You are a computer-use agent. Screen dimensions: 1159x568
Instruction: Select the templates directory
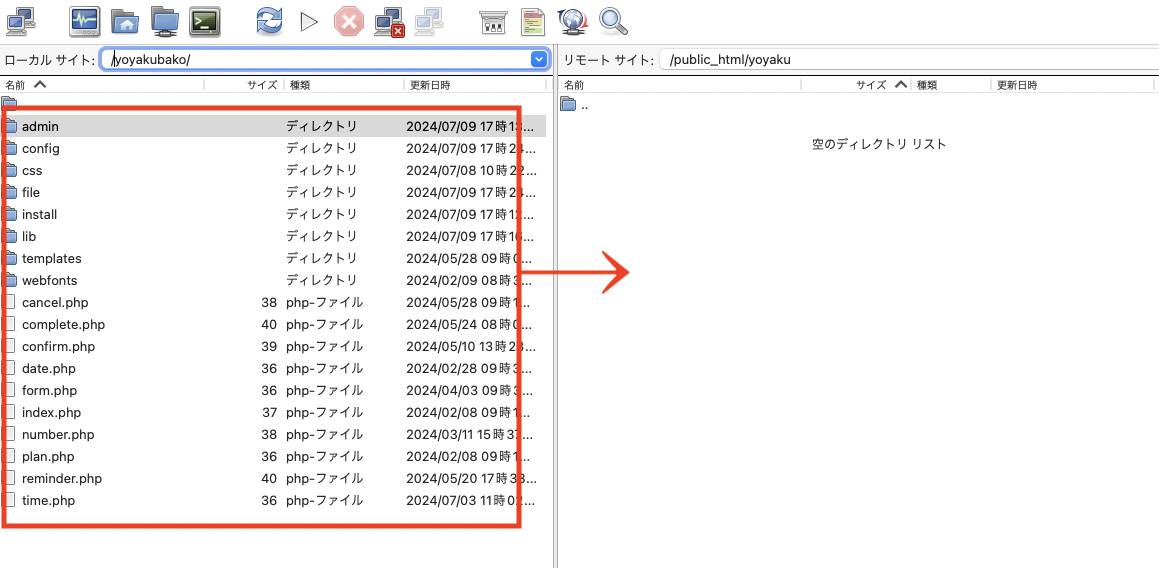273,259
